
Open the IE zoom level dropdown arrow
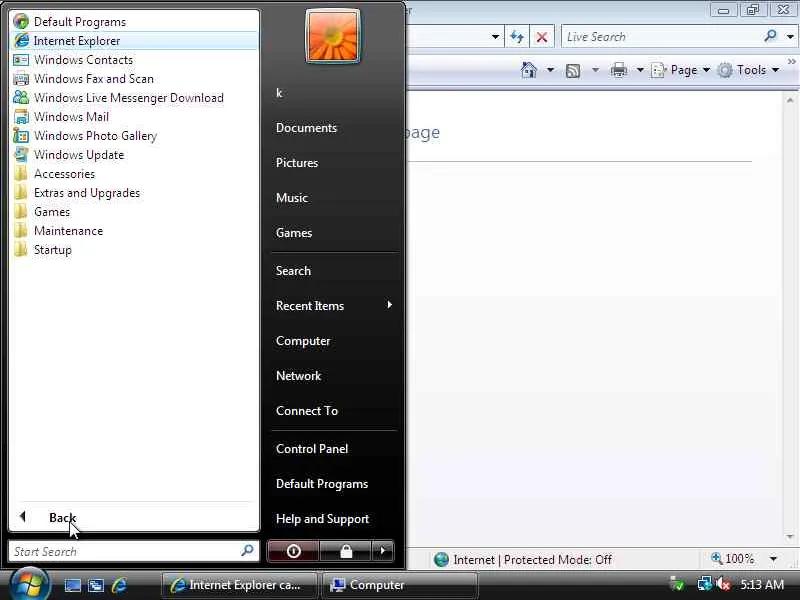click(x=773, y=559)
